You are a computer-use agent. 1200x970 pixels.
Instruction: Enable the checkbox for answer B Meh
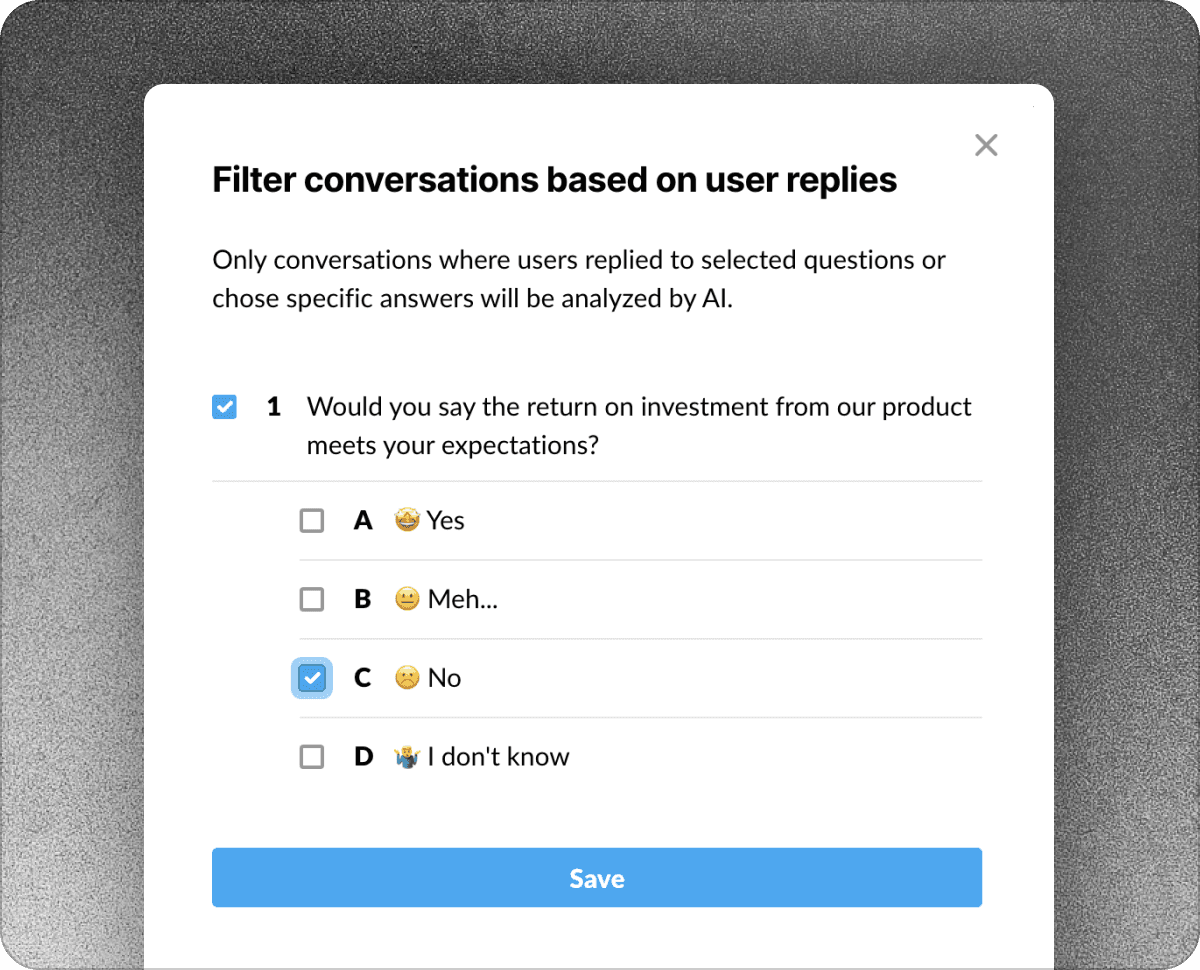pos(311,598)
